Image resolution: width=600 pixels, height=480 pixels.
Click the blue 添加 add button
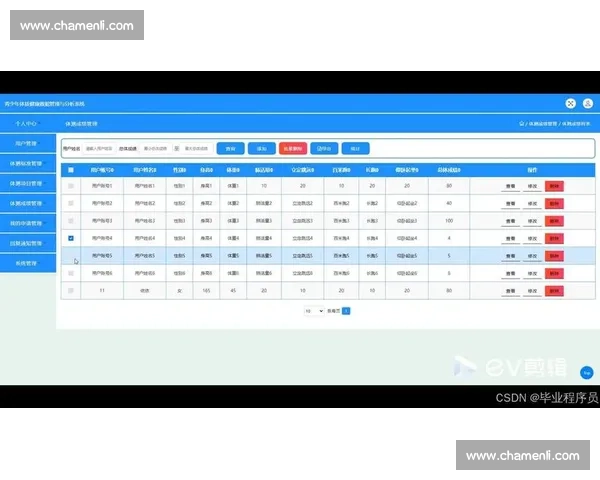262,149
